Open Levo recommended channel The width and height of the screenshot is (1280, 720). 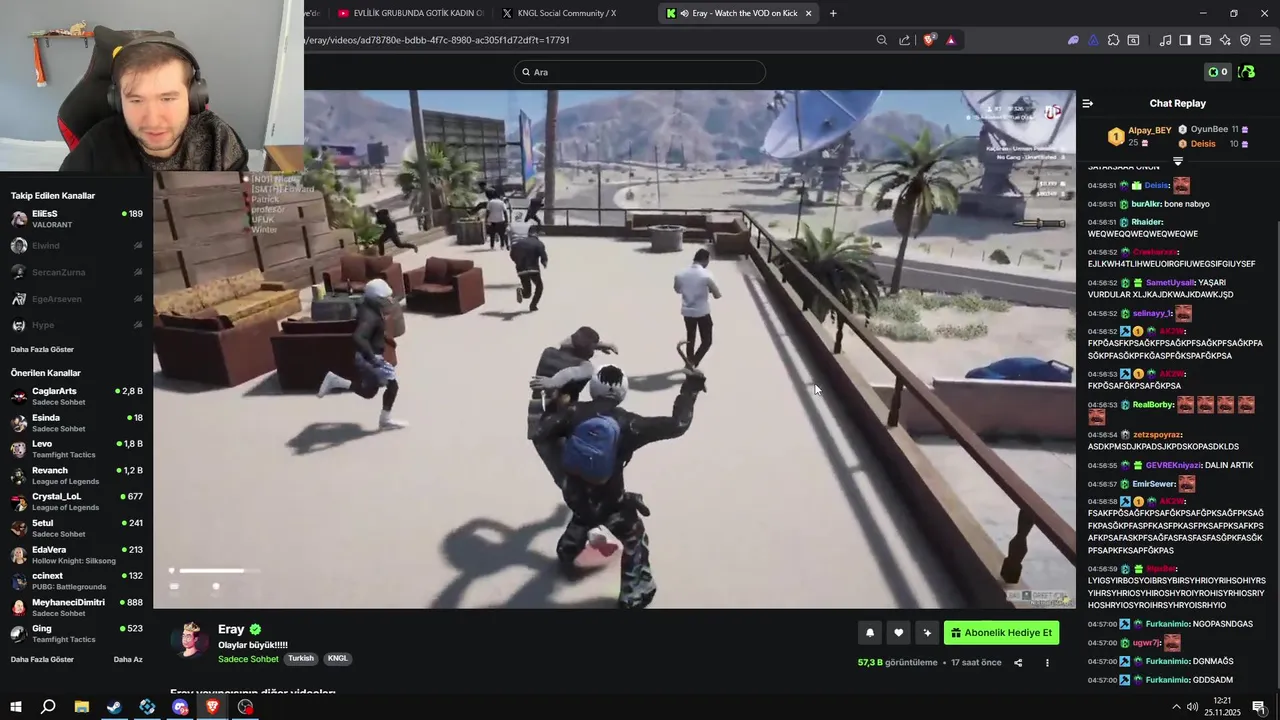tap(77, 449)
